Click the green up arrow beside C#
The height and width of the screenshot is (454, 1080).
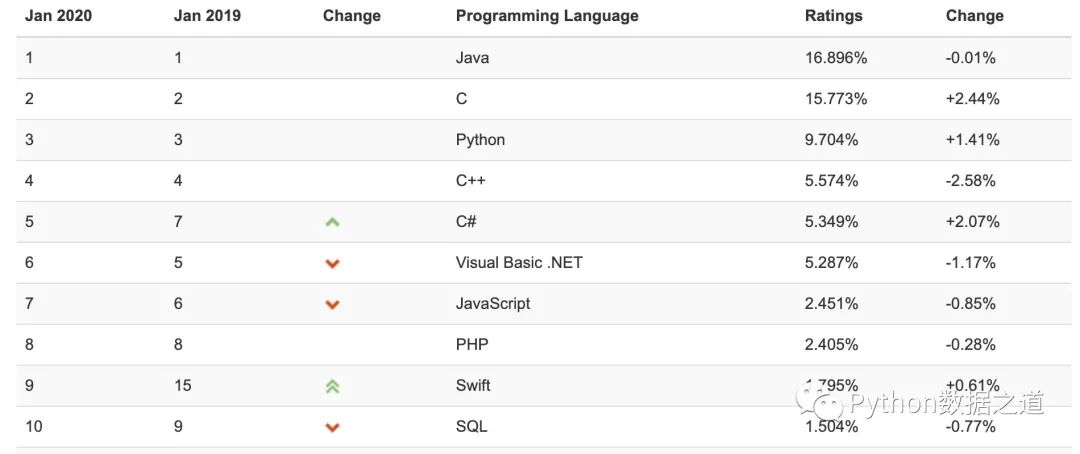[x=333, y=222]
